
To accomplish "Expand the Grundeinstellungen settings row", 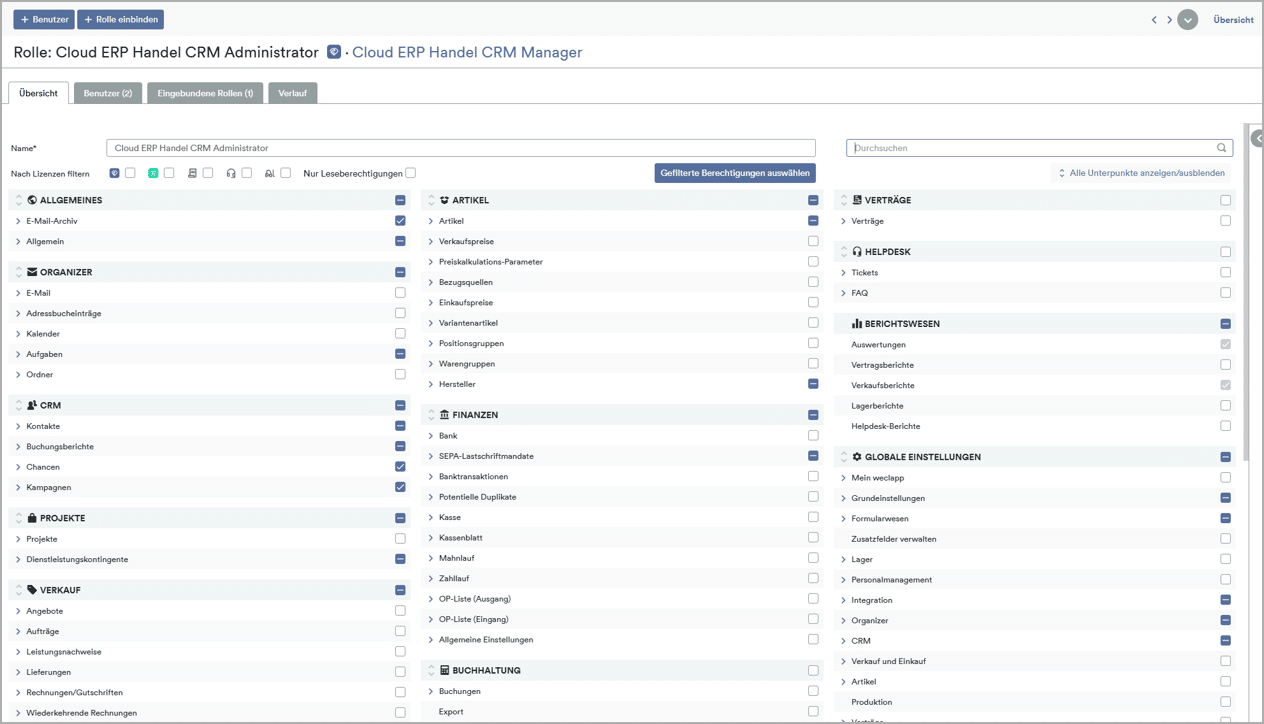I will tap(843, 498).
